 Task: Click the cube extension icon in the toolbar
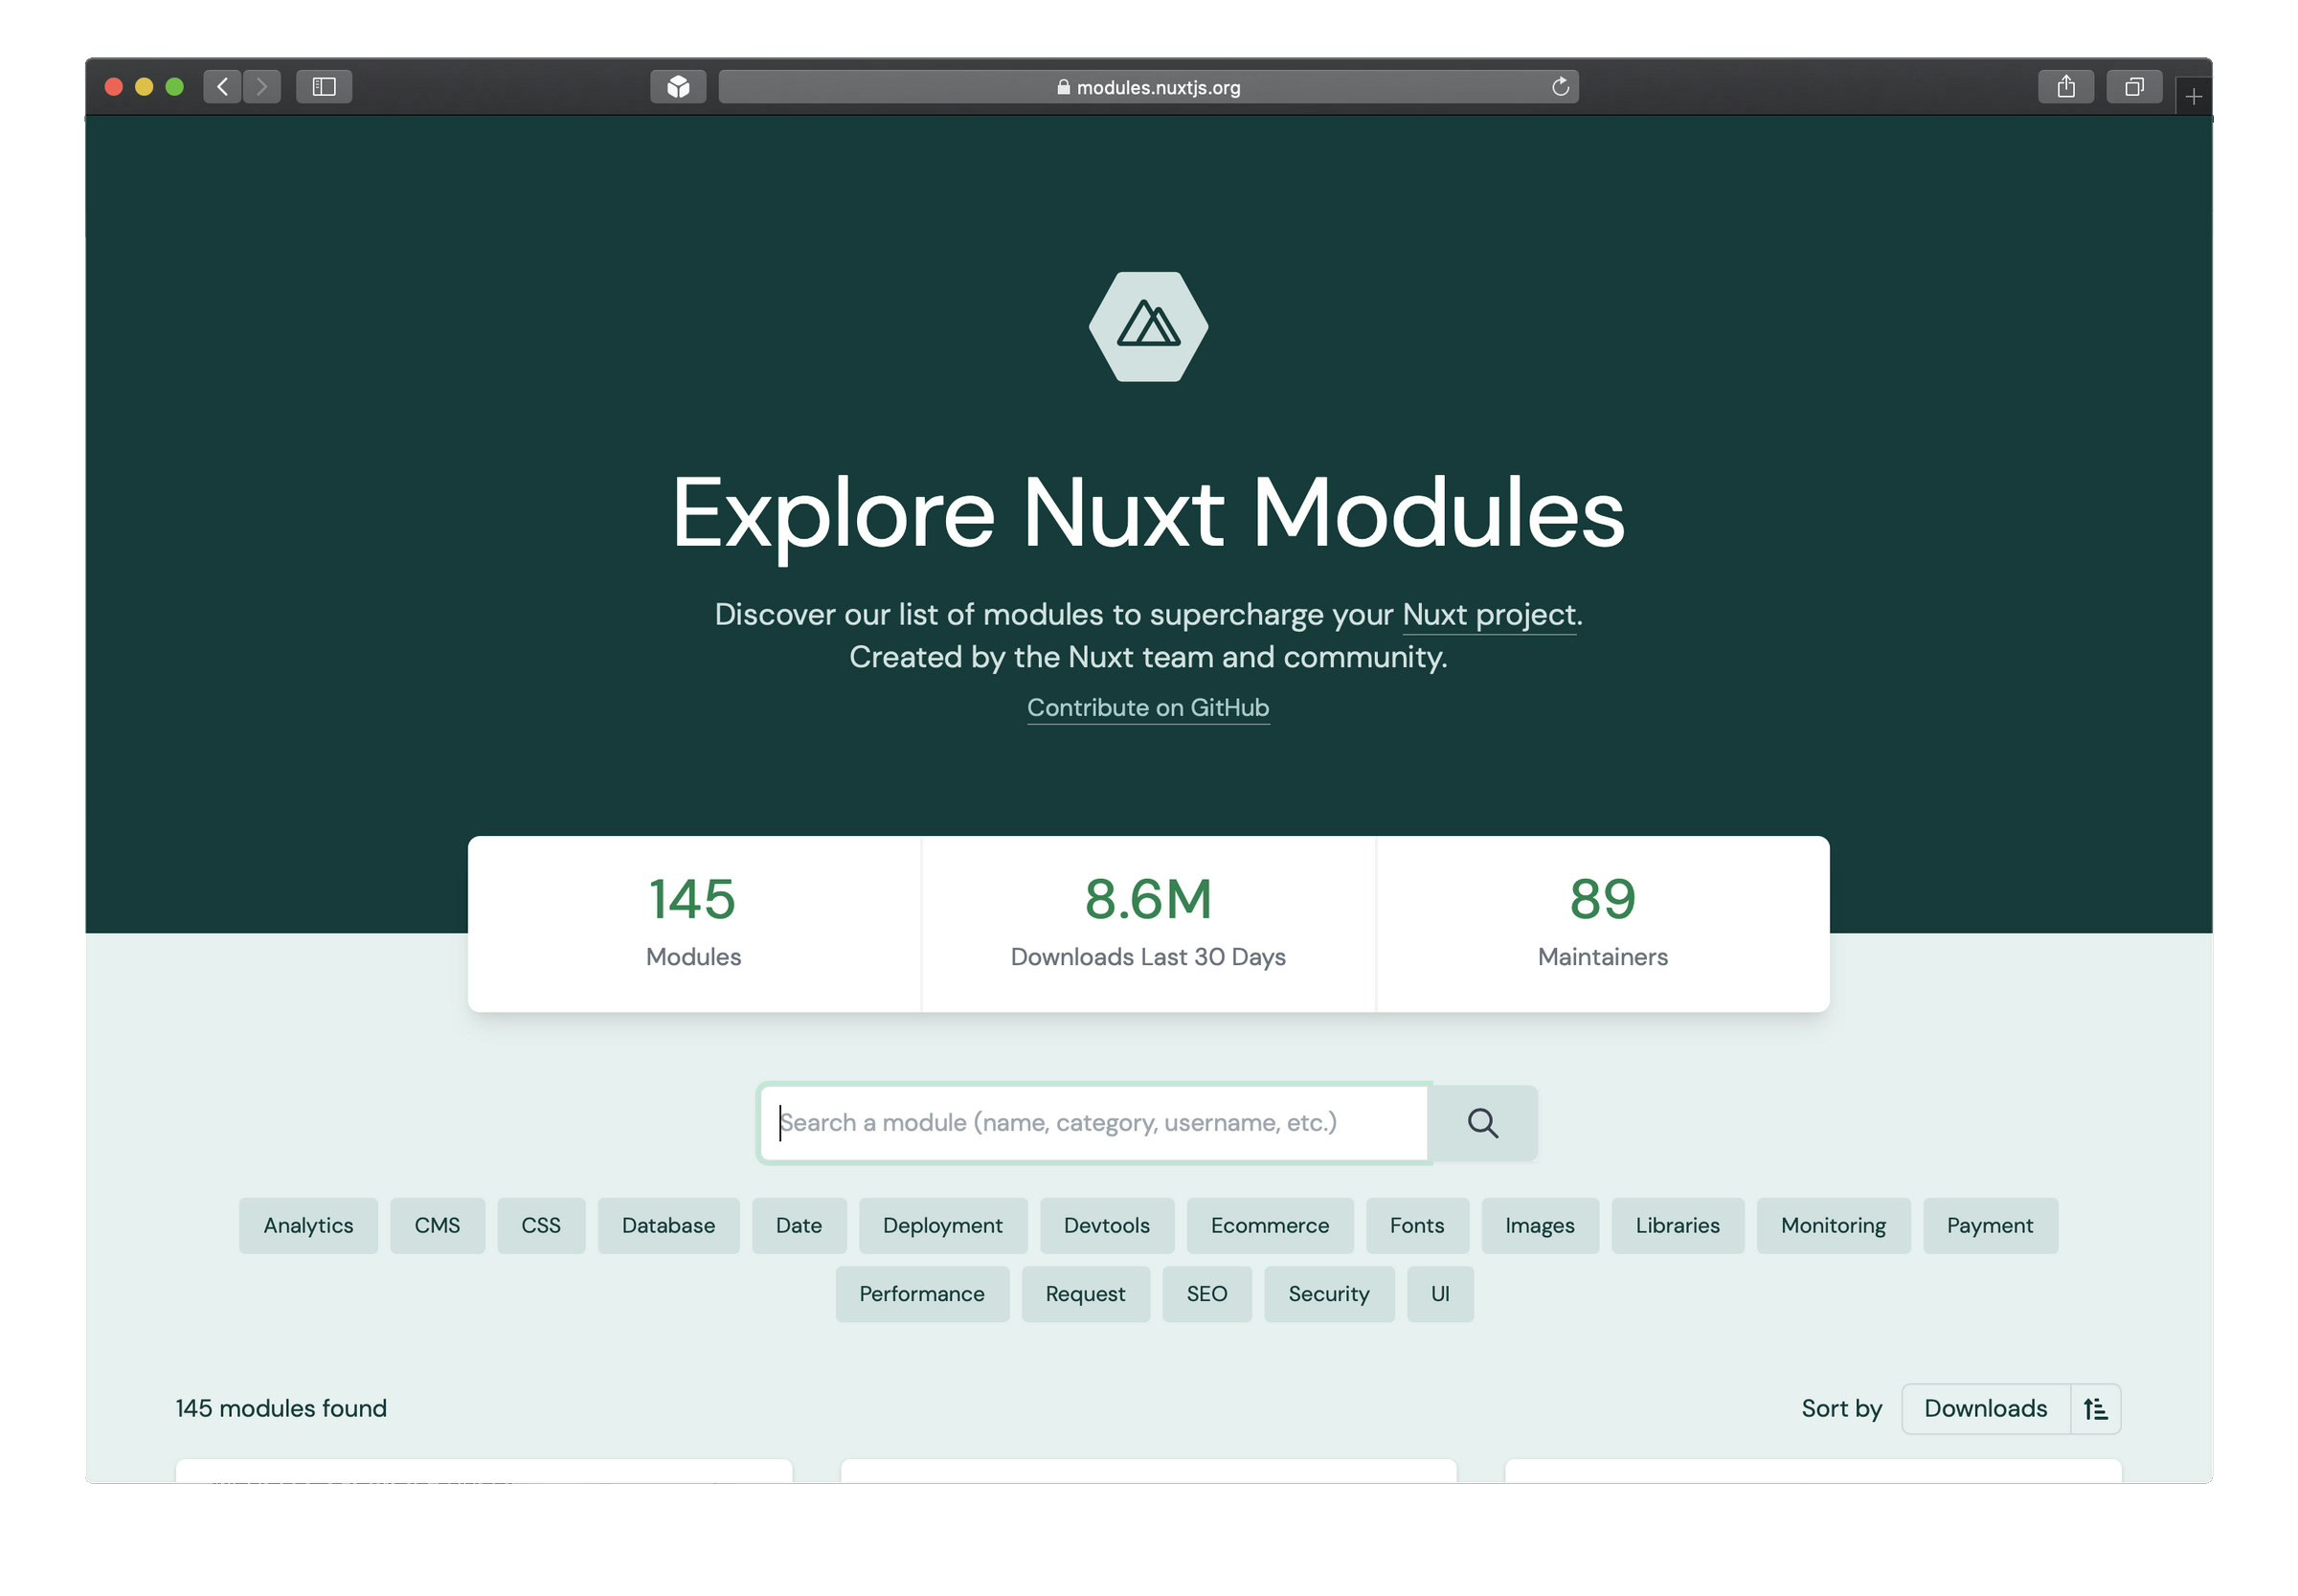click(678, 87)
